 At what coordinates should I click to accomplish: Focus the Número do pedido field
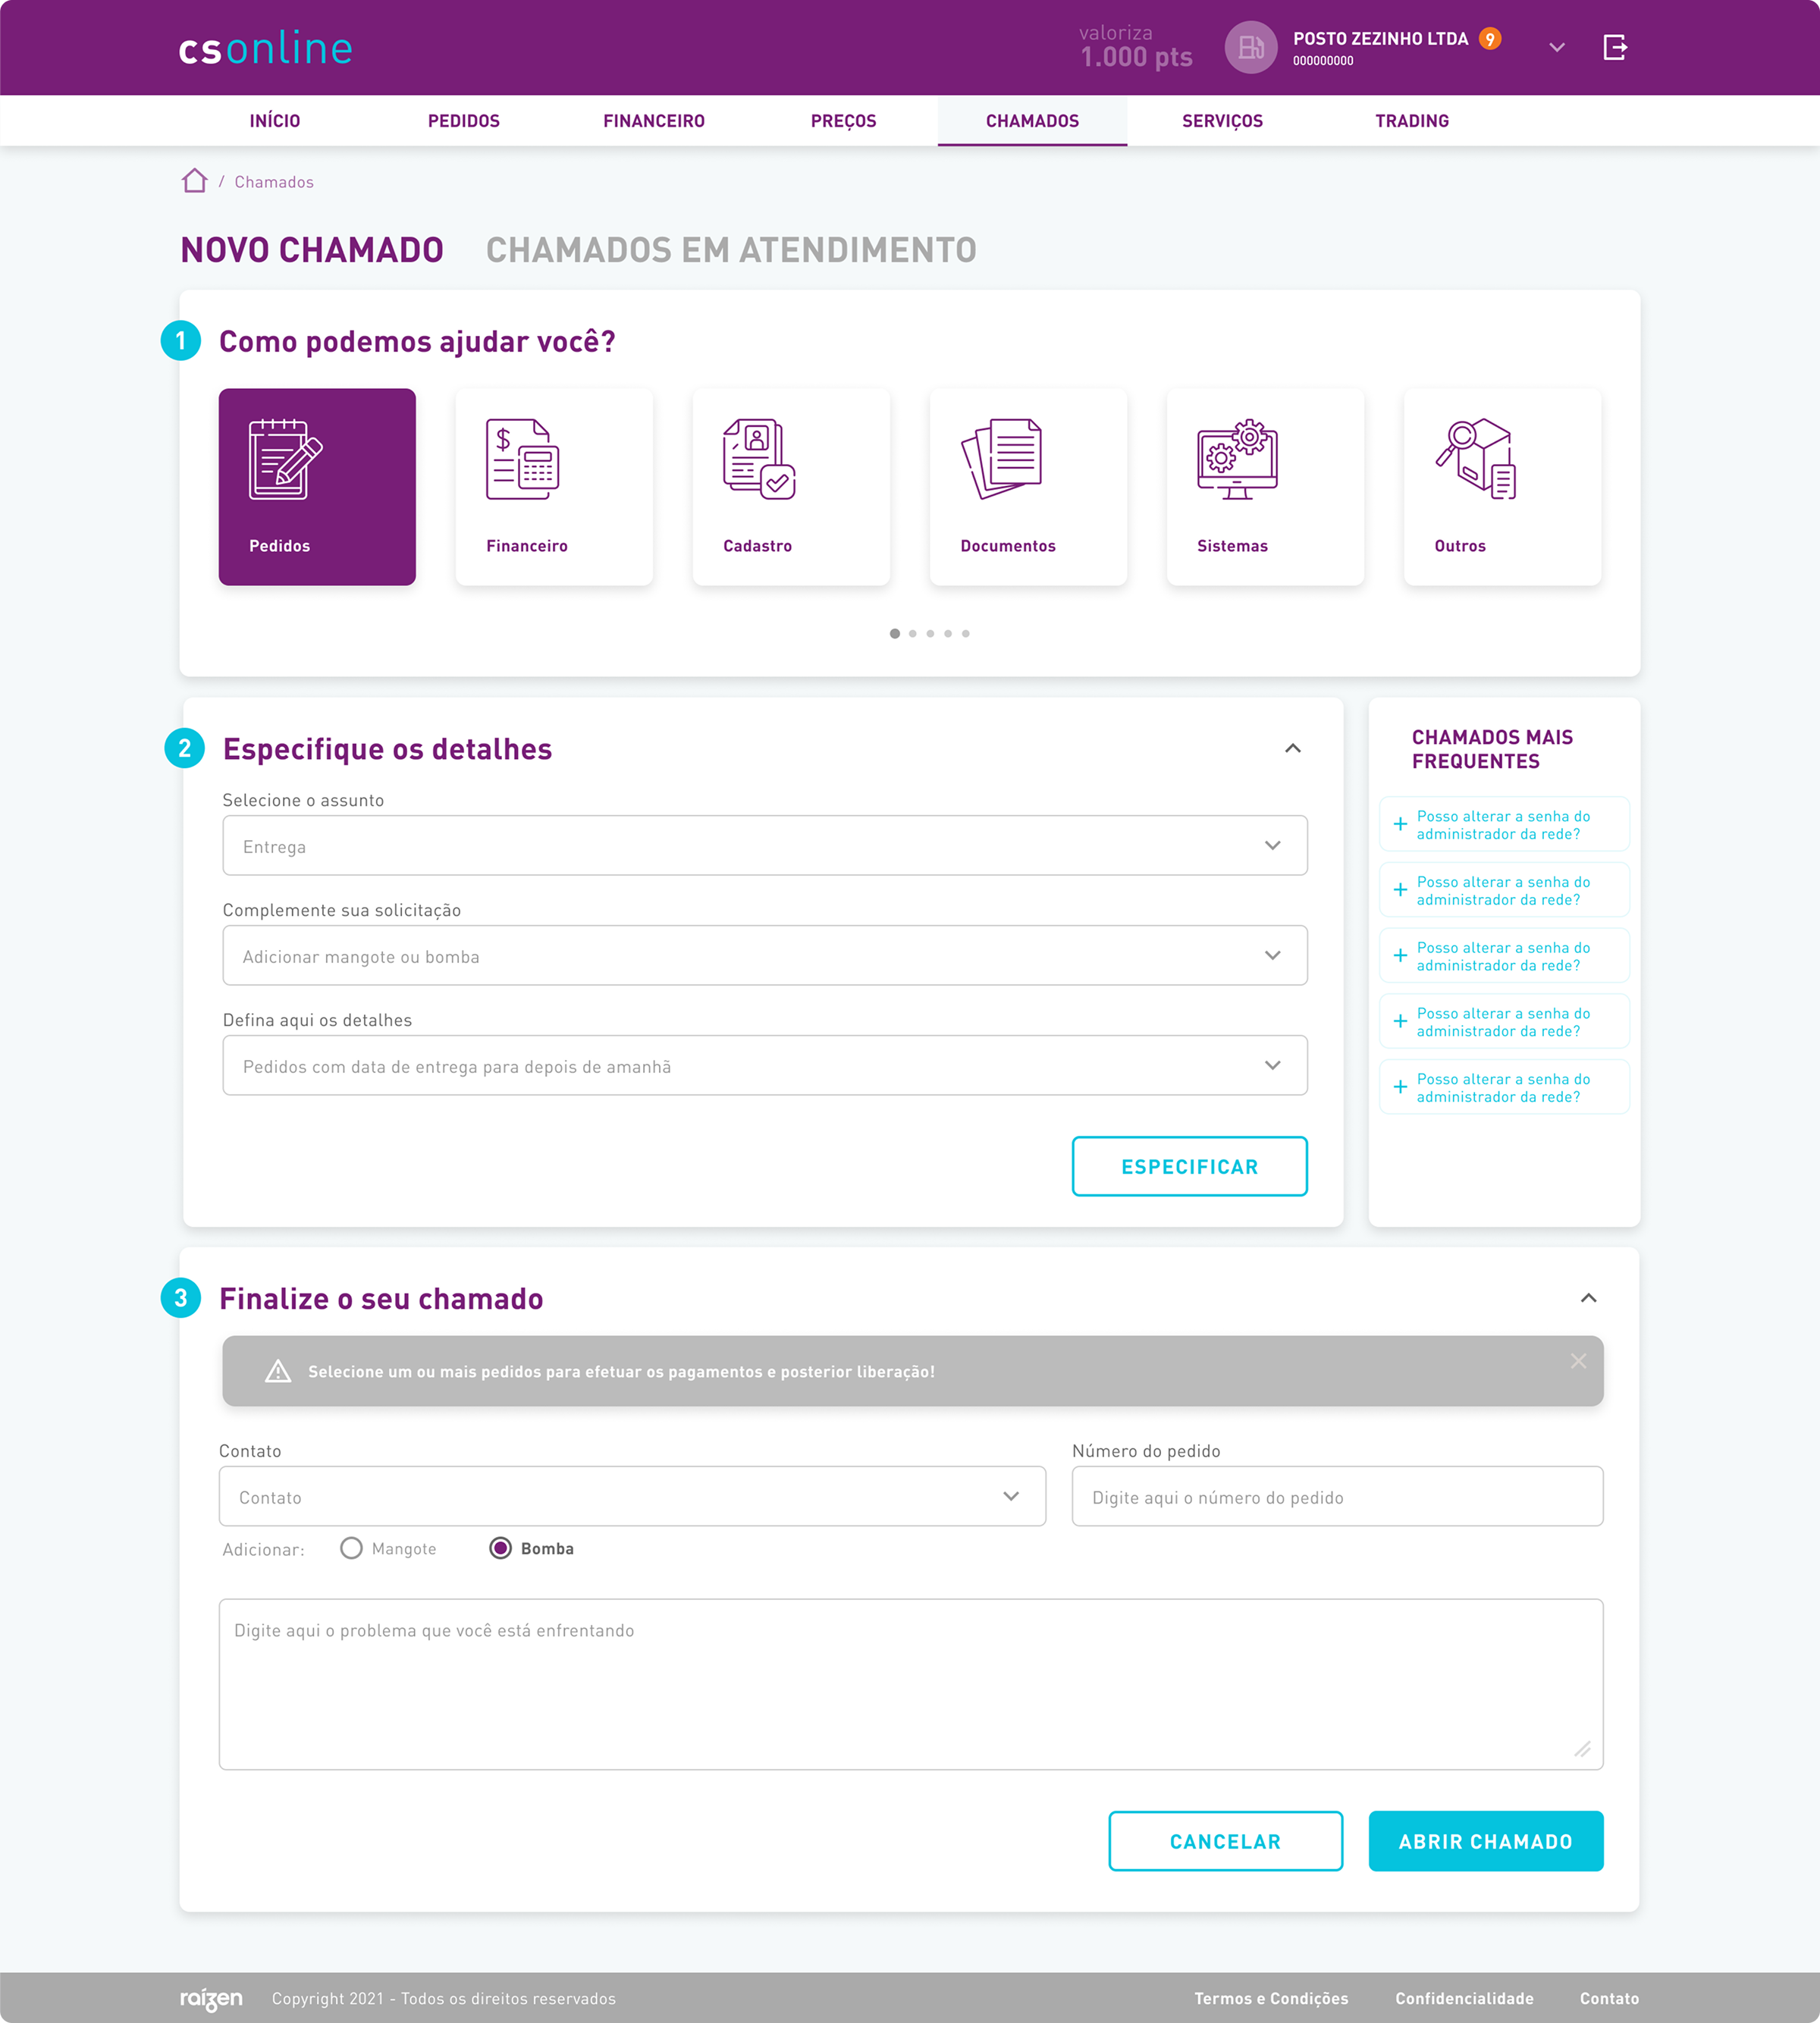(x=1336, y=1496)
